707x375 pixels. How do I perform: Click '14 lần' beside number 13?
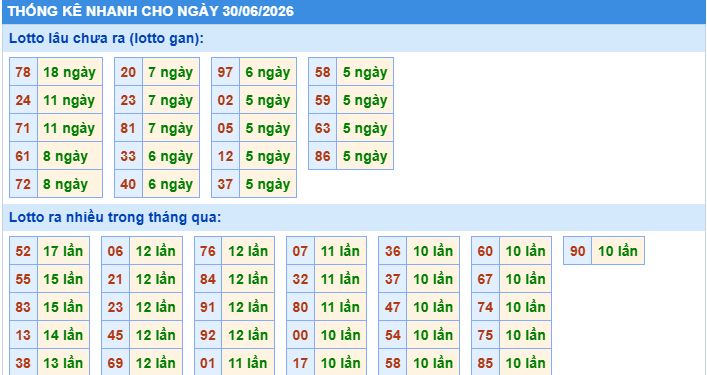point(63,335)
